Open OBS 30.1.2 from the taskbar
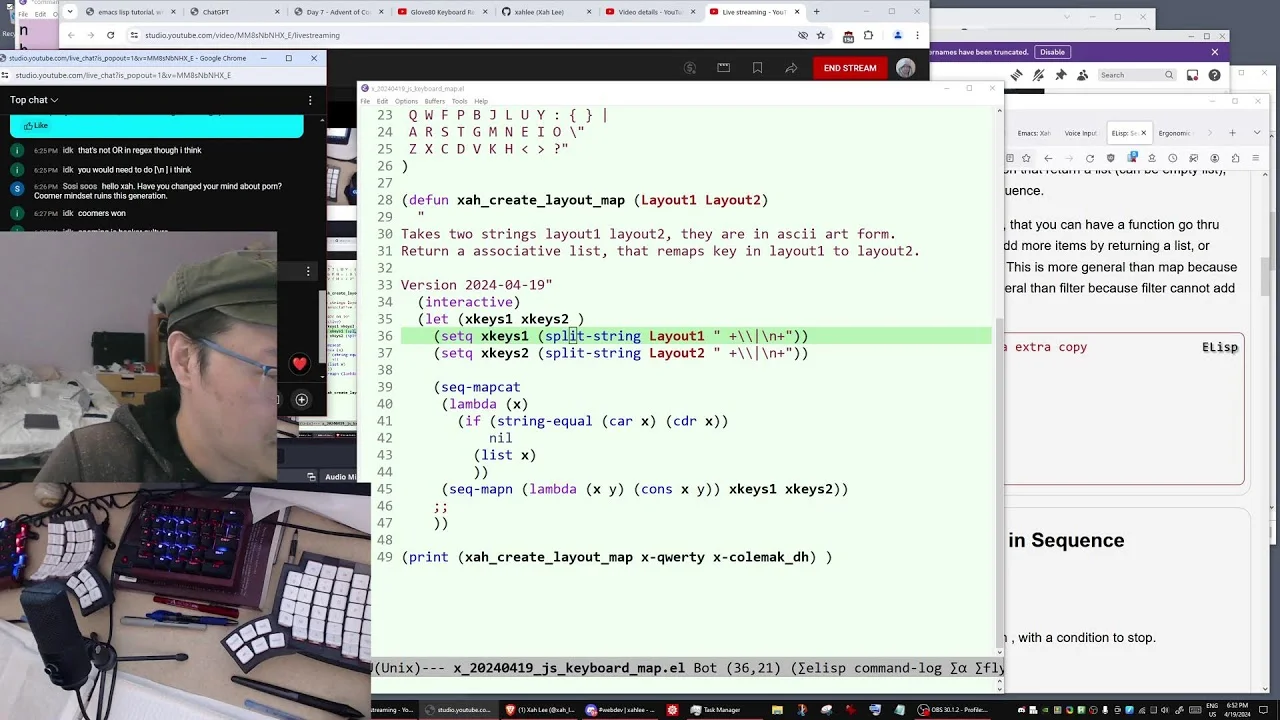This screenshot has height=720, width=1280. pos(953,710)
